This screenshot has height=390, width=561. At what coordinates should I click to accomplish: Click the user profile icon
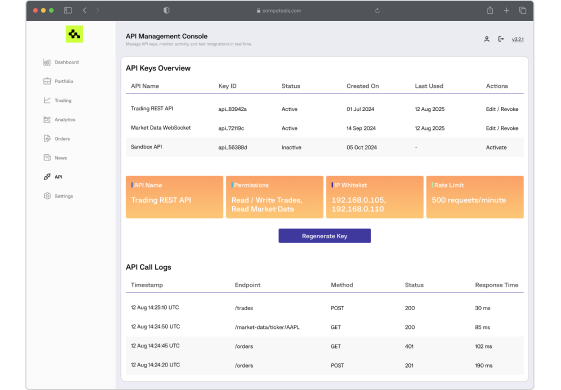pos(487,39)
